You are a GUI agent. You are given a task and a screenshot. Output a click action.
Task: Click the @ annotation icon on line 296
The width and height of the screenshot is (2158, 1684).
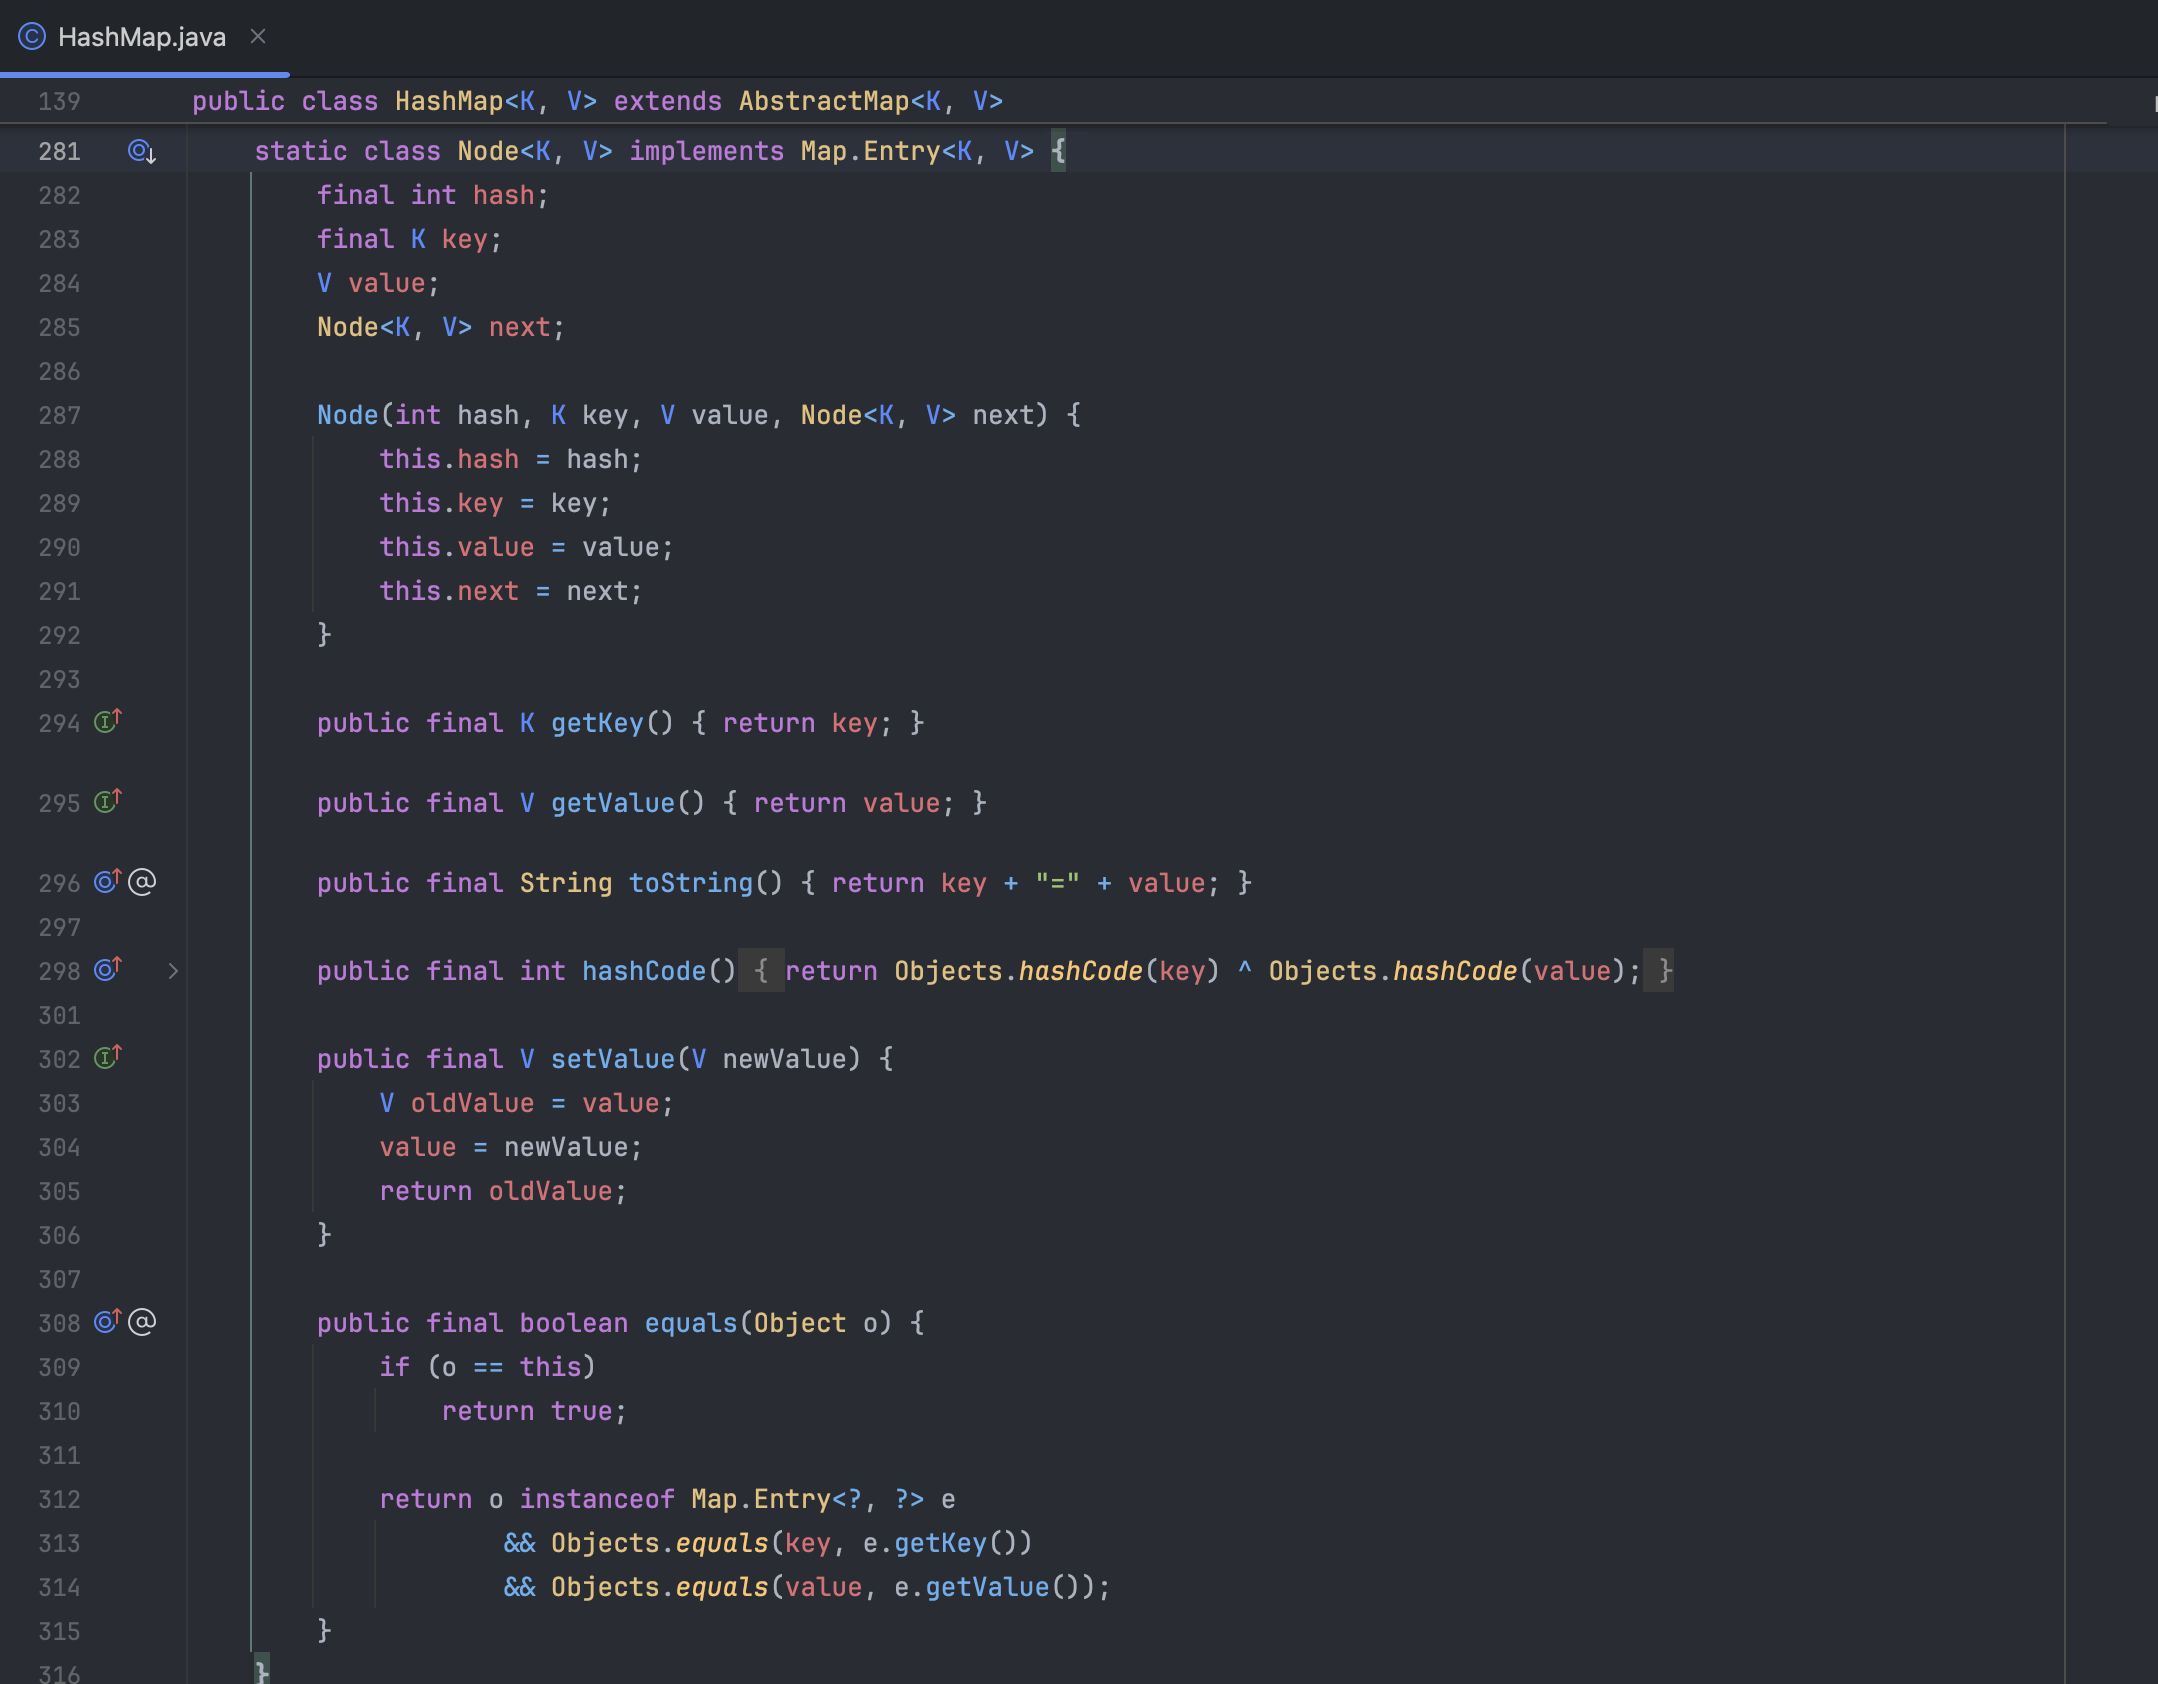[x=143, y=882]
